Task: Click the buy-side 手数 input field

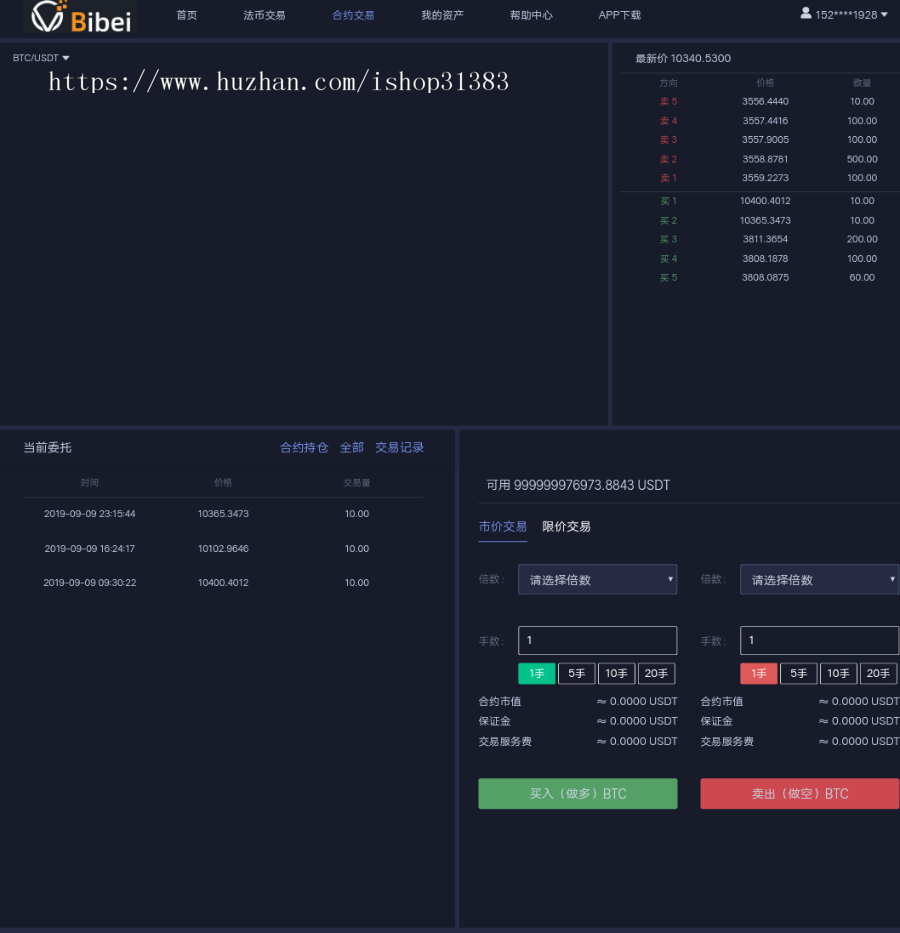Action: 597,640
